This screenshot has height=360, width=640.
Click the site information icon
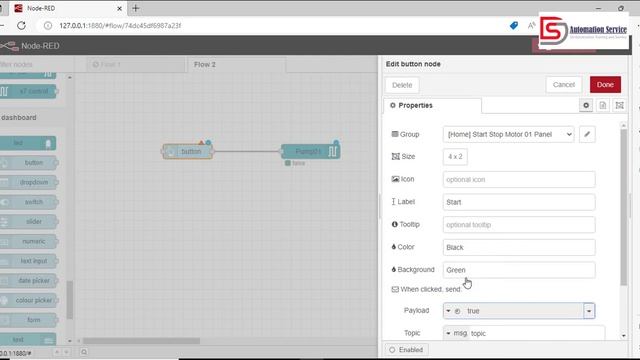[48, 25]
